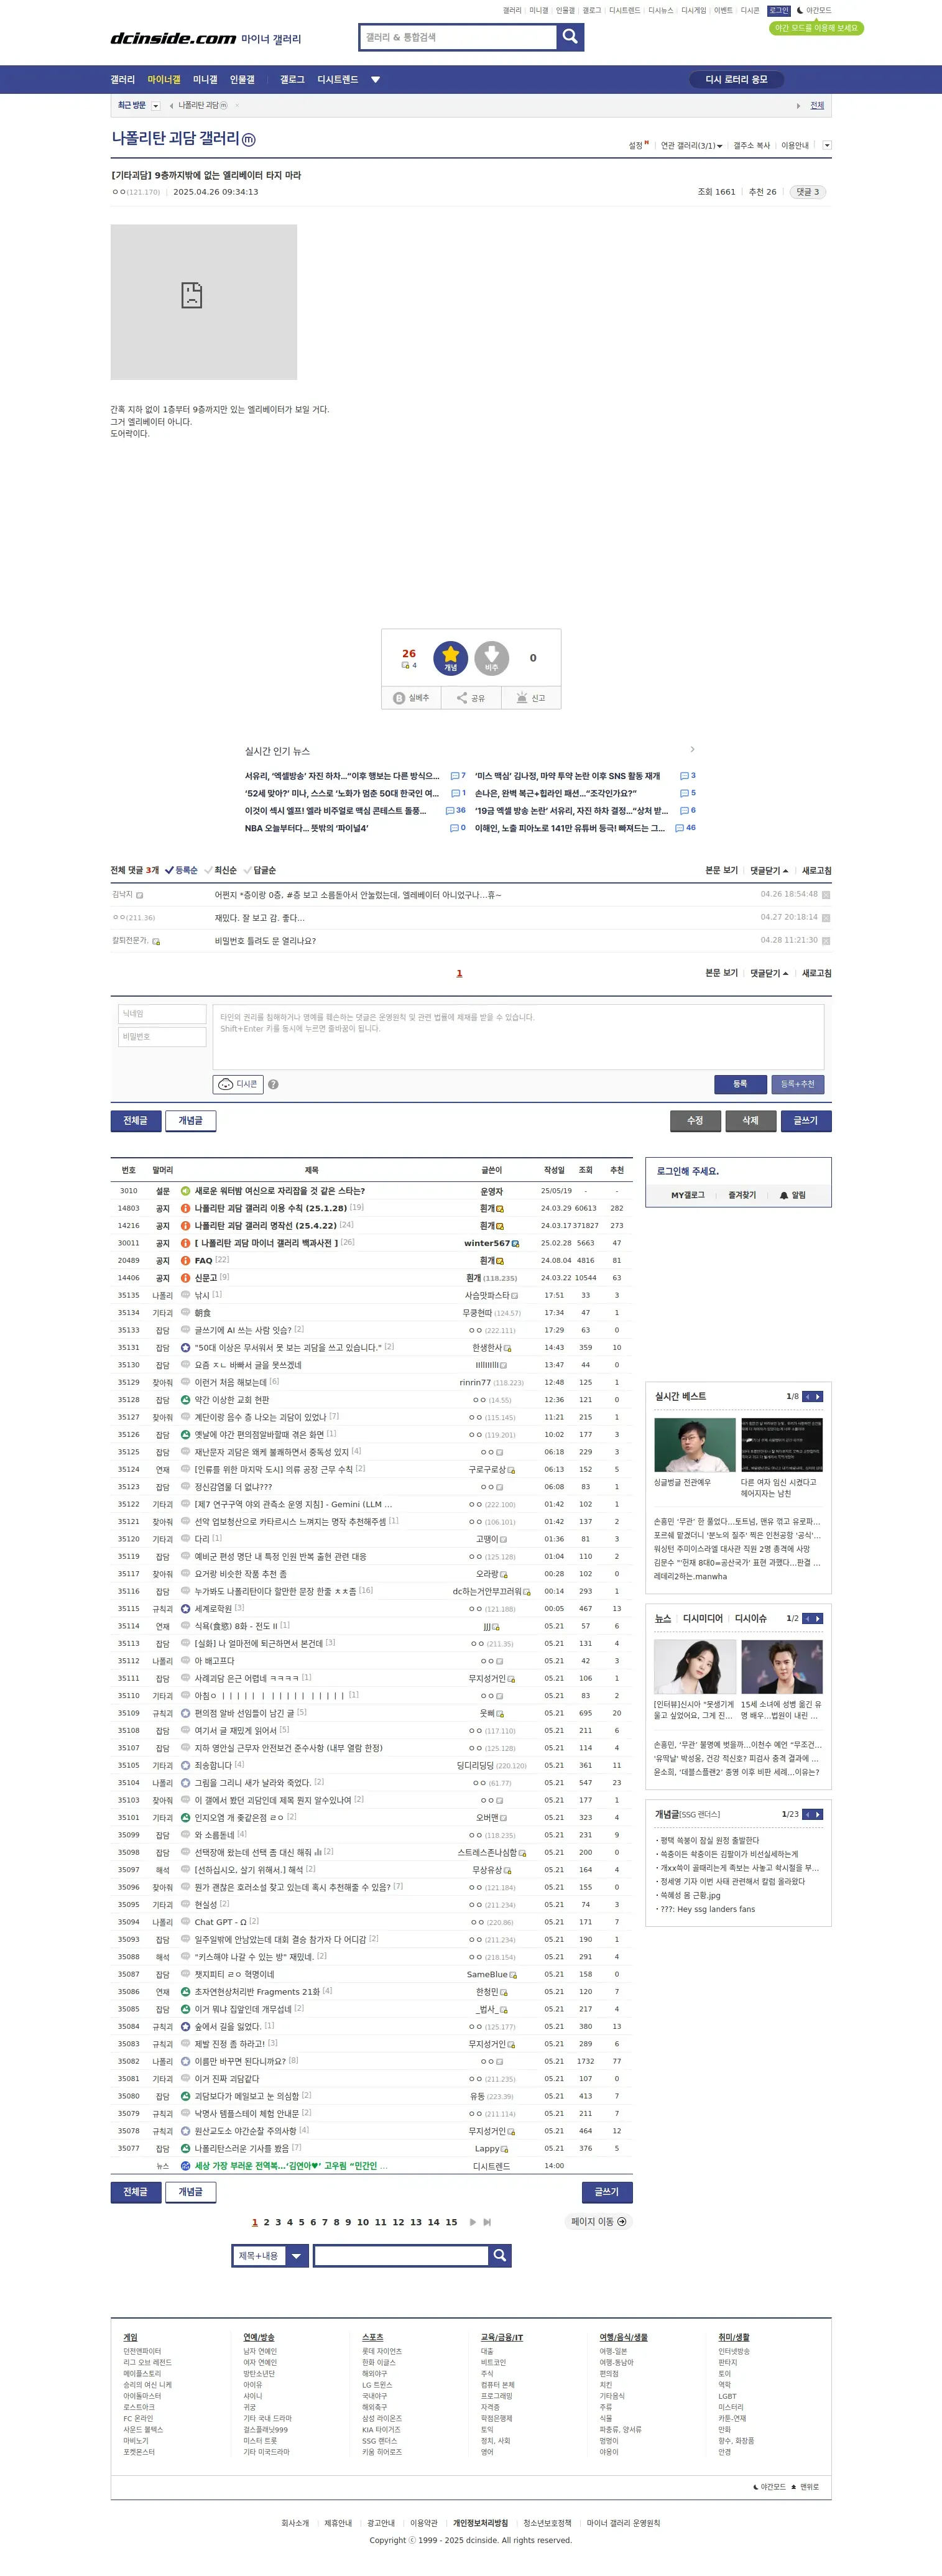This screenshot has width=942, height=2576.
Task: Open the 갤로그 nav item
Action: click(x=292, y=80)
